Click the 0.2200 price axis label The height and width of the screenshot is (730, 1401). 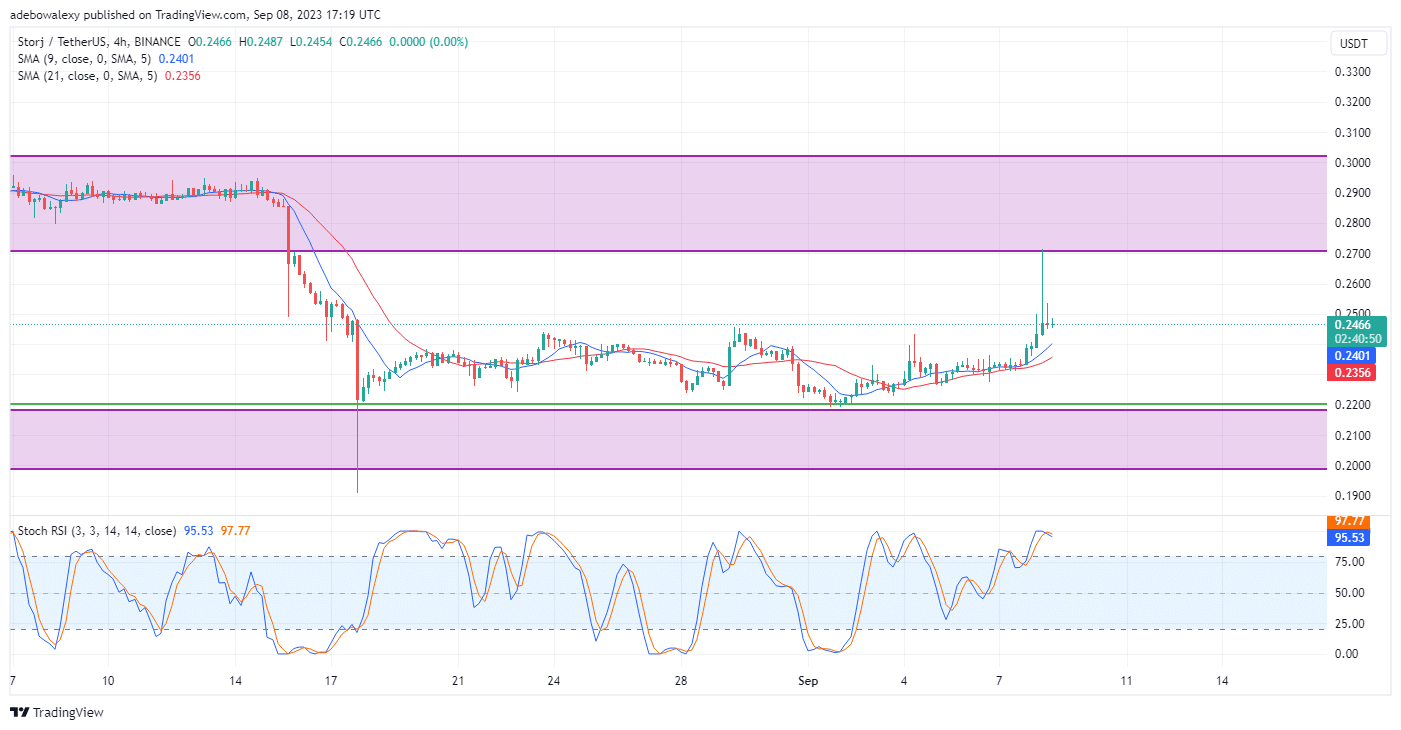1353,405
